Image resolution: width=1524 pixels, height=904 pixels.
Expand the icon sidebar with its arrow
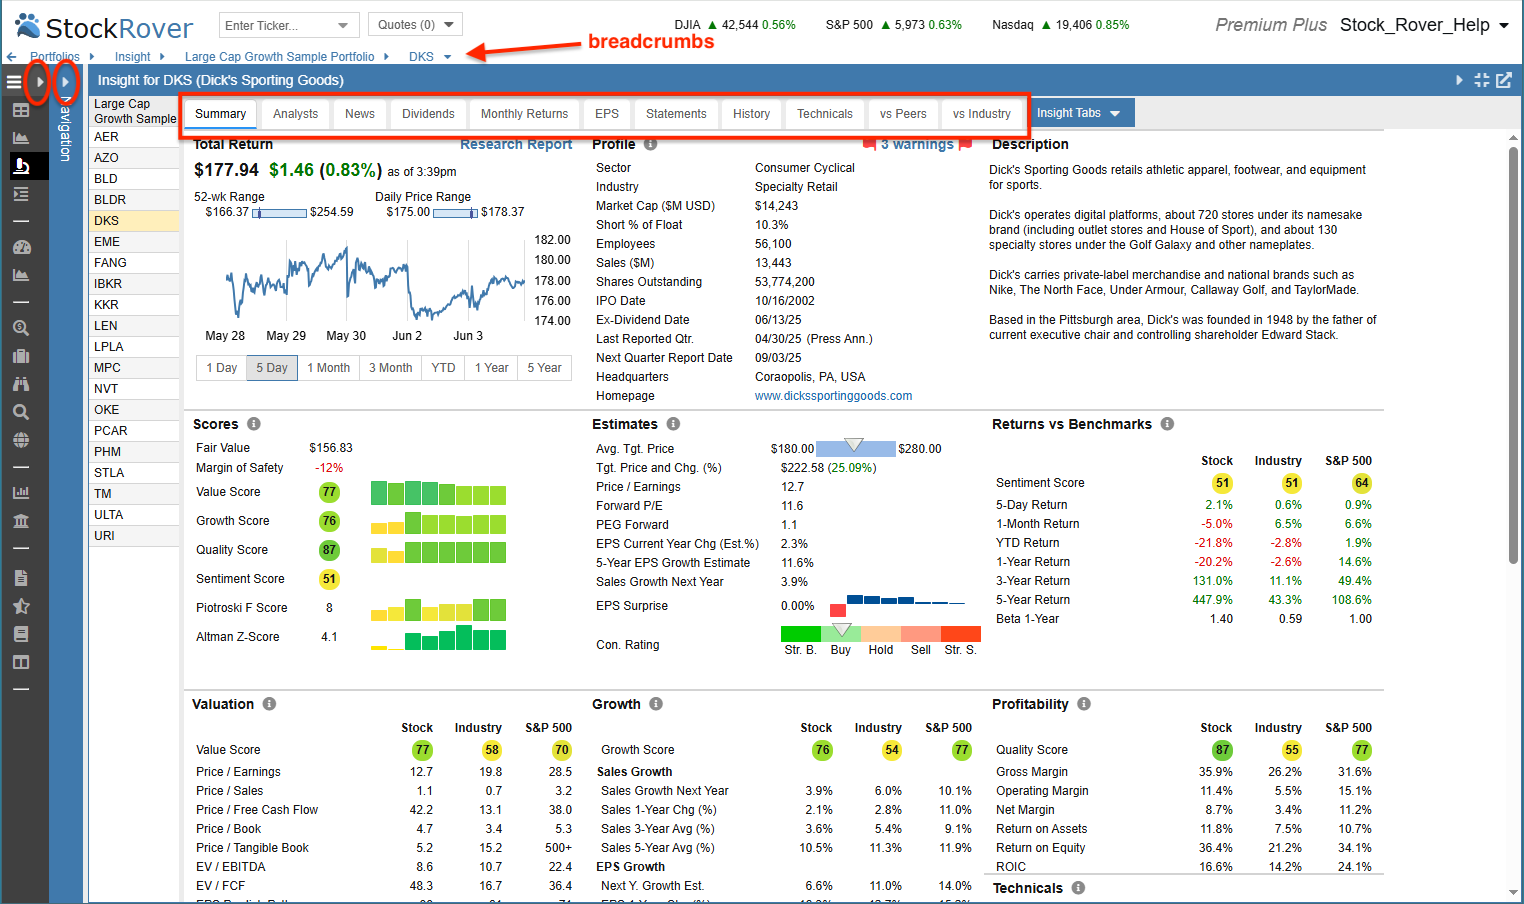pos(39,82)
